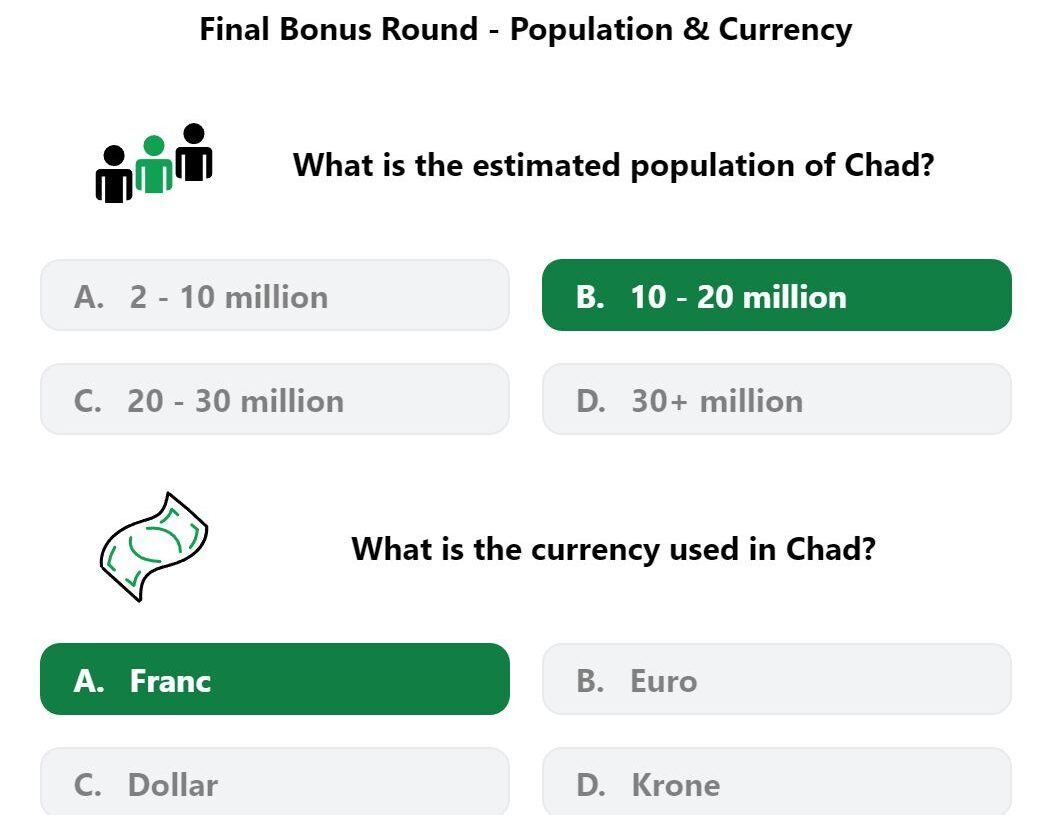The height and width of the screenshot is (815, 1060).
Task: Pick the Dollar currency option
Action: click(x=275, y=782)
